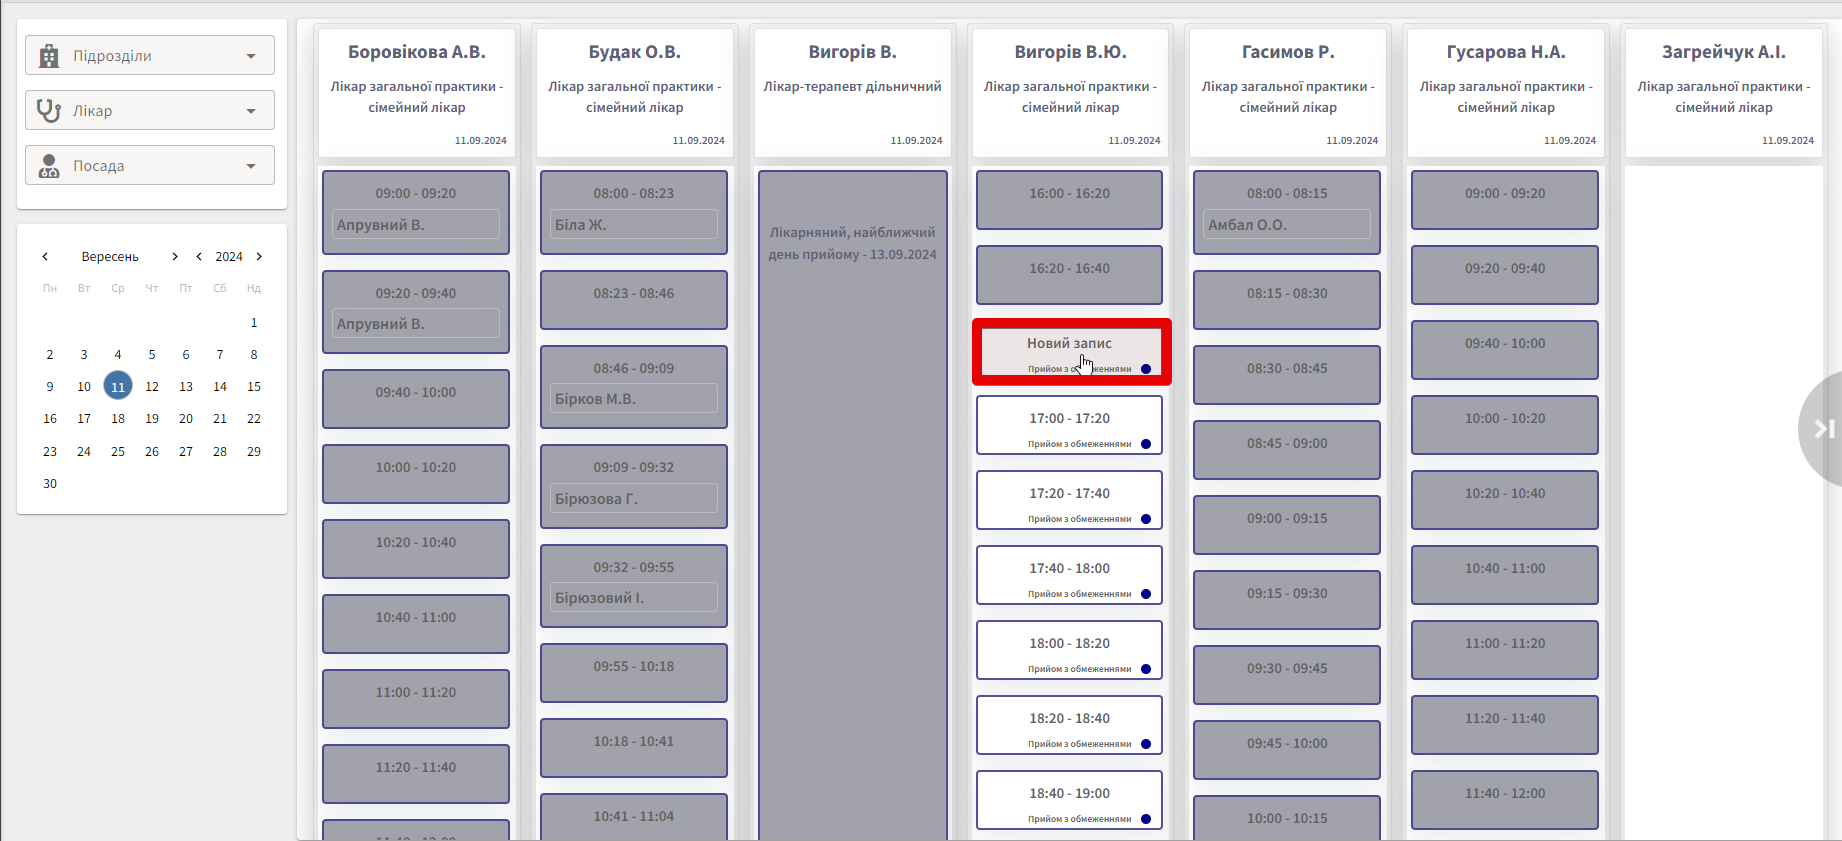This screenshot has height=841, width=1842.
Task: Select the 18:00 - 18:20 time slot
Action: coord(1069,650)
